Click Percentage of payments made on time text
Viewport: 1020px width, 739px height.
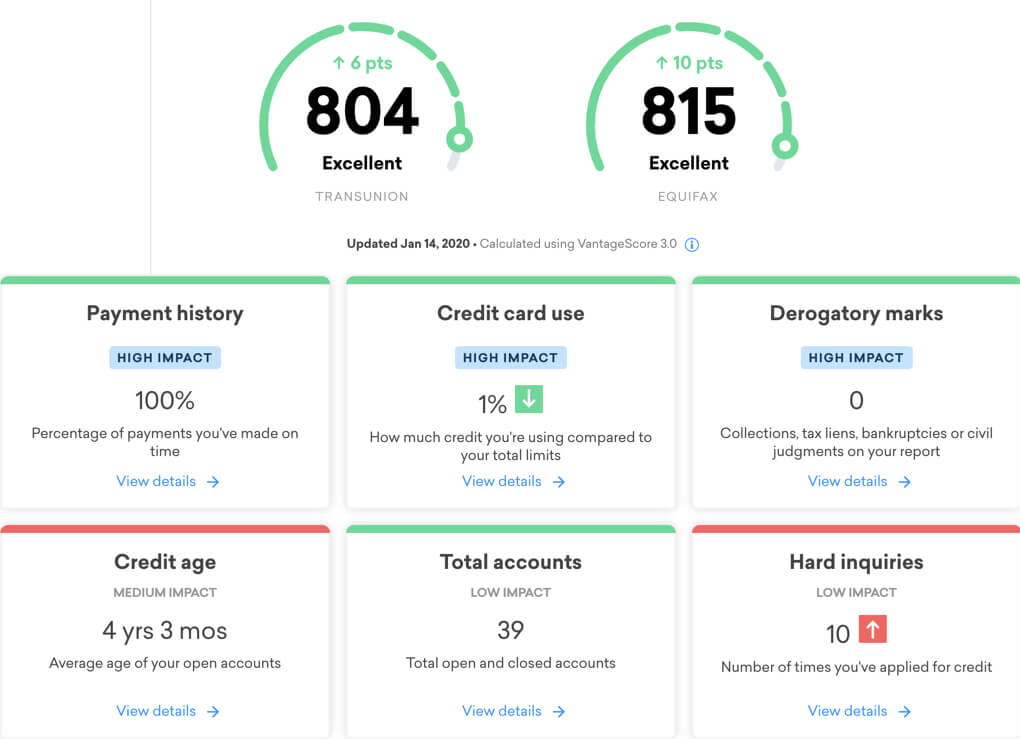coord(165,442)
